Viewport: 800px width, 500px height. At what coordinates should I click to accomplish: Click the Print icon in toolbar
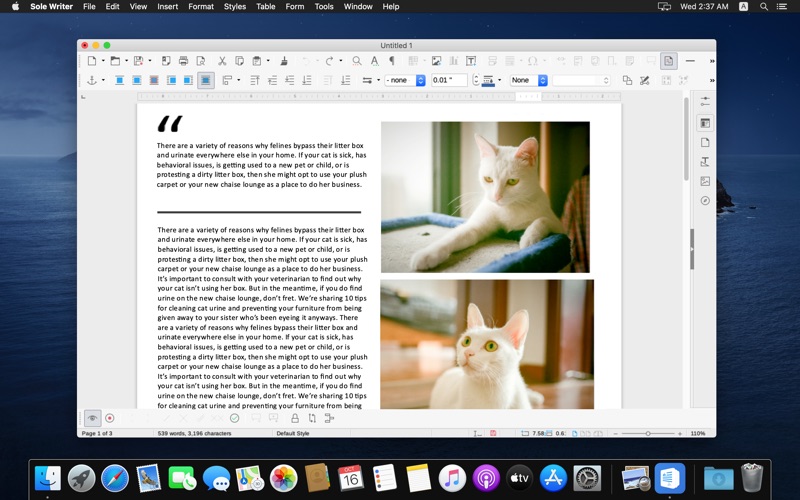tap(183, 61)
